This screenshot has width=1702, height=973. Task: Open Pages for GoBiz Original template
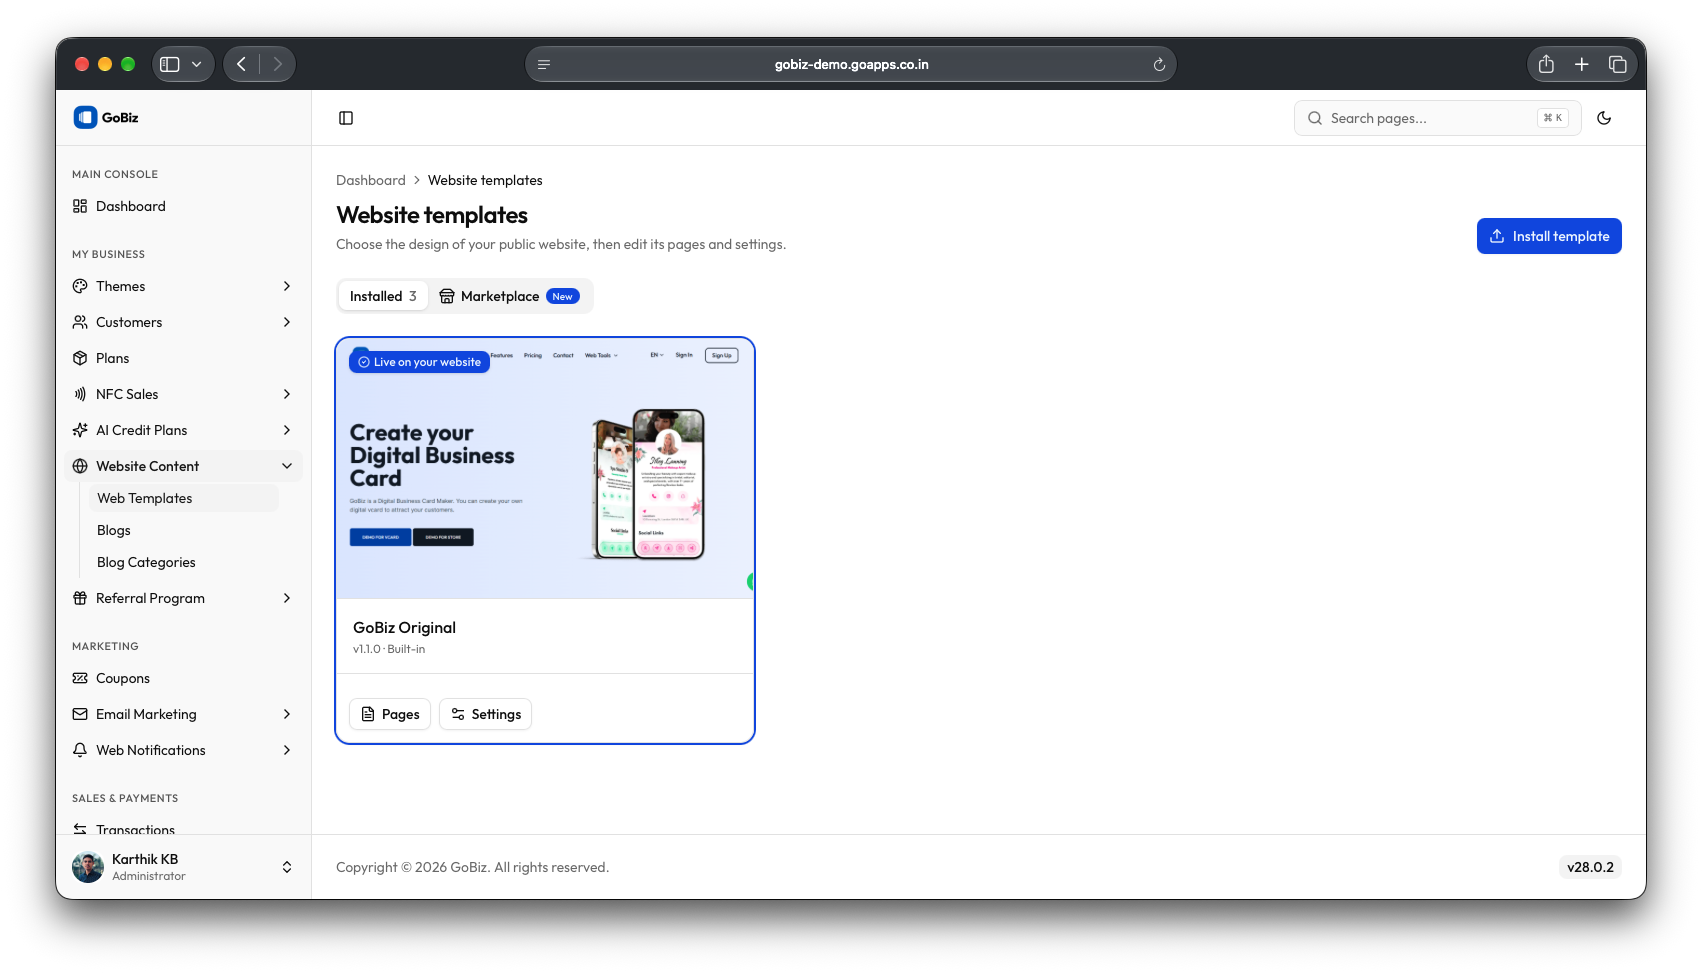(390, 714)
